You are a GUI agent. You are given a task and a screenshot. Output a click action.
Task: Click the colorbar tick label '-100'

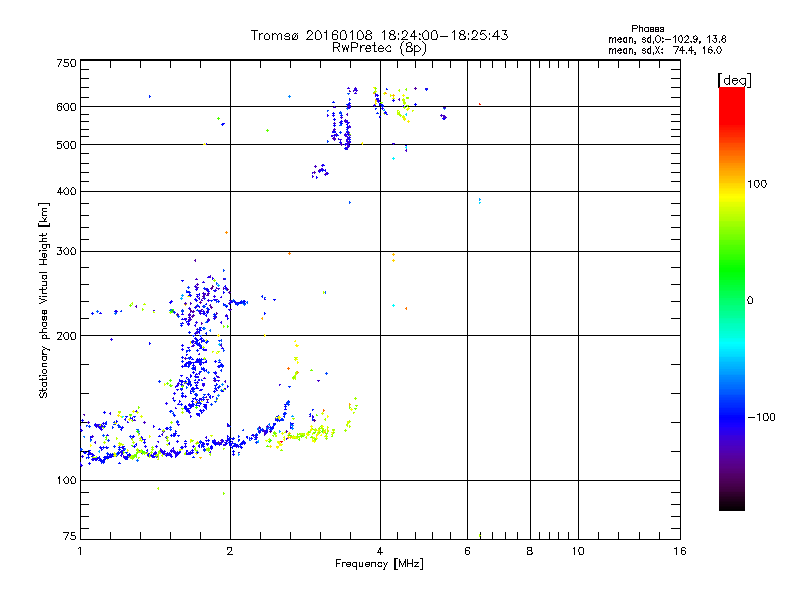click(x=761, y=417)
